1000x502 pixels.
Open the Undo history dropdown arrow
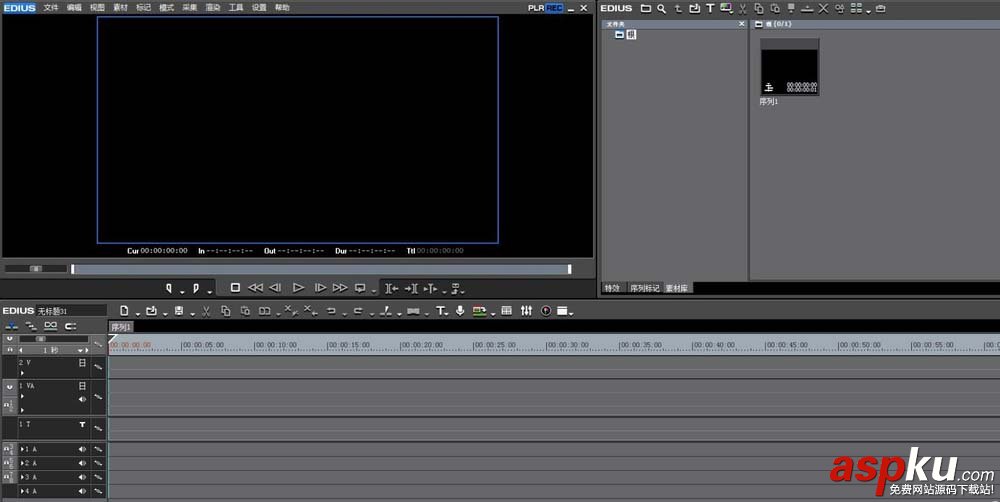pos(344,313)
